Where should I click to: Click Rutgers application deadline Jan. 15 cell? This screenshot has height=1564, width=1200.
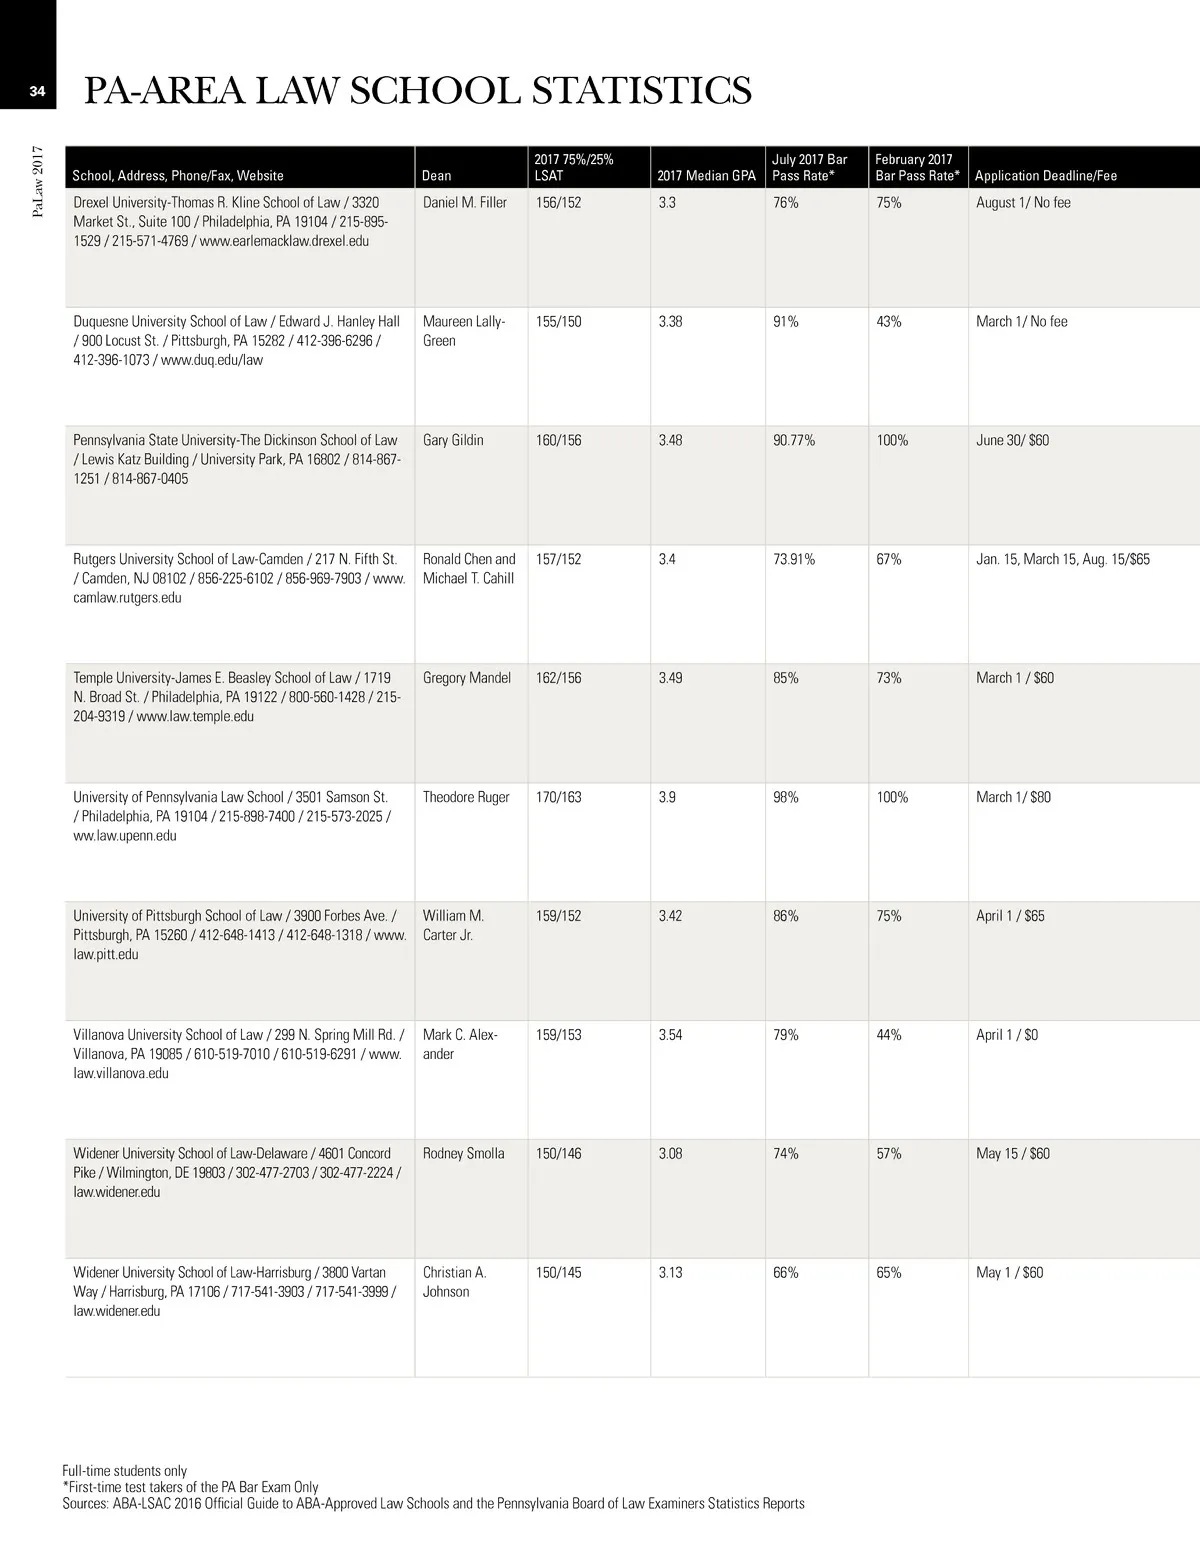click(1062, 560)
